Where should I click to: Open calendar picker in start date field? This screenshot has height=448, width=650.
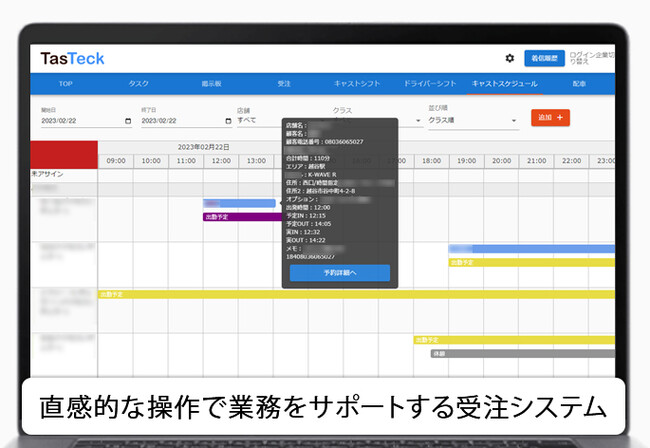[127, 121]
